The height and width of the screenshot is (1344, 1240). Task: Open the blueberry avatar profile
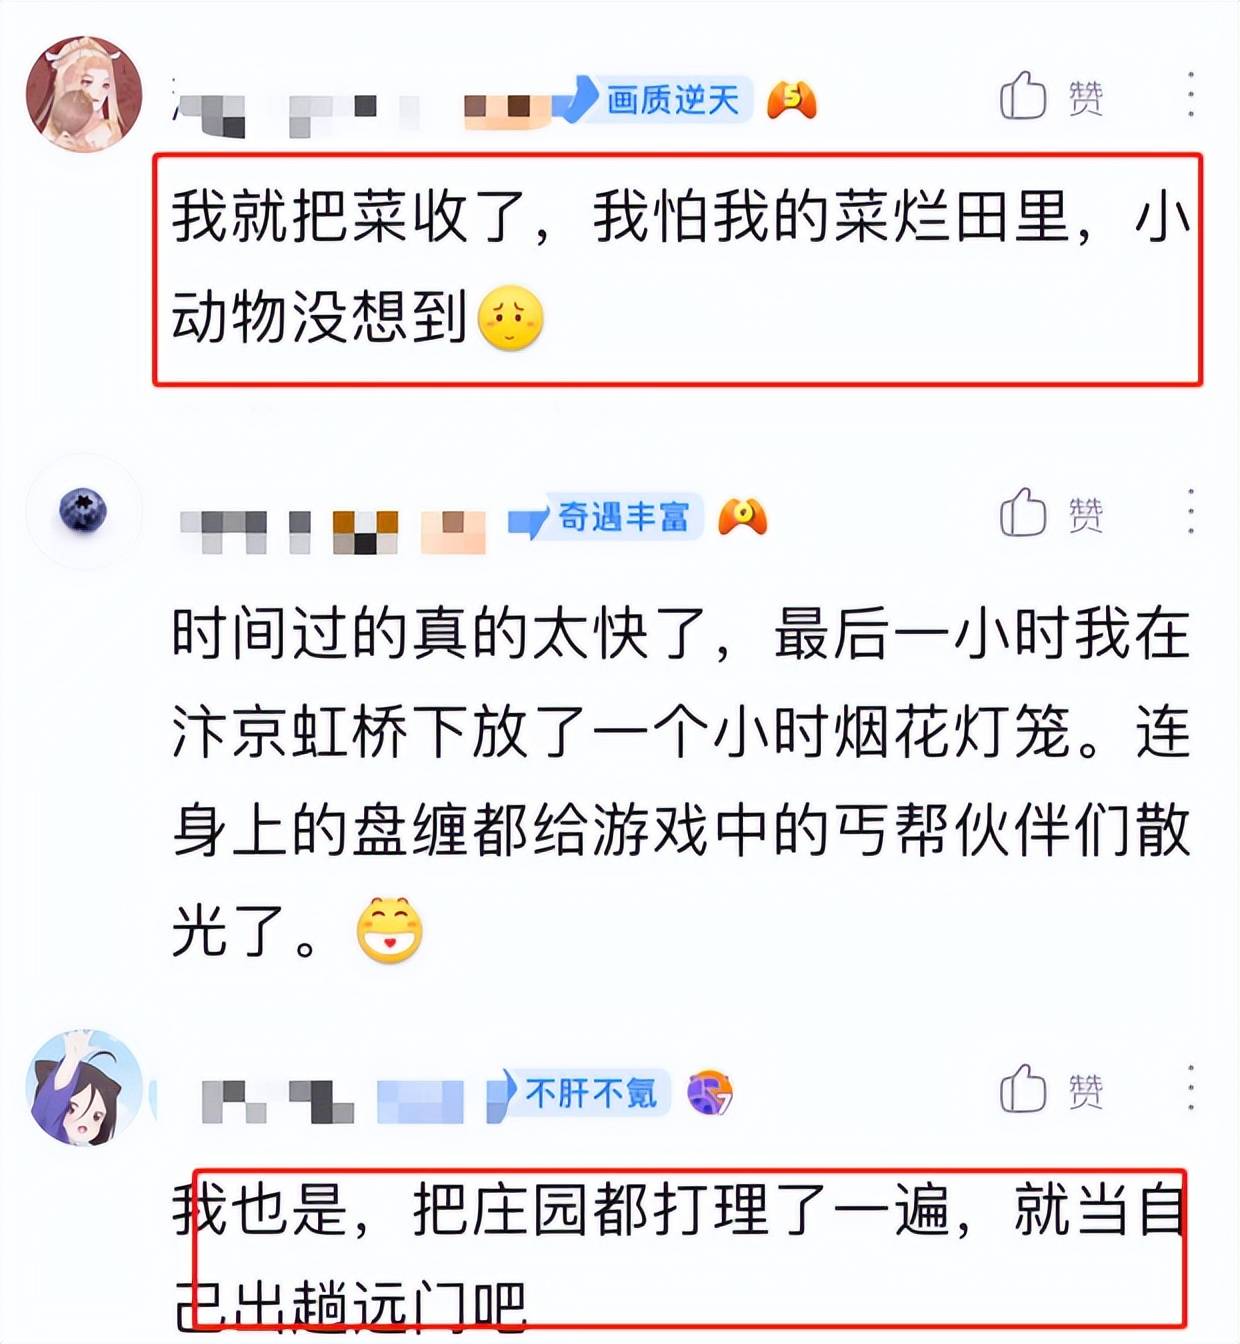pyautogui.click(x=82, y=510)
